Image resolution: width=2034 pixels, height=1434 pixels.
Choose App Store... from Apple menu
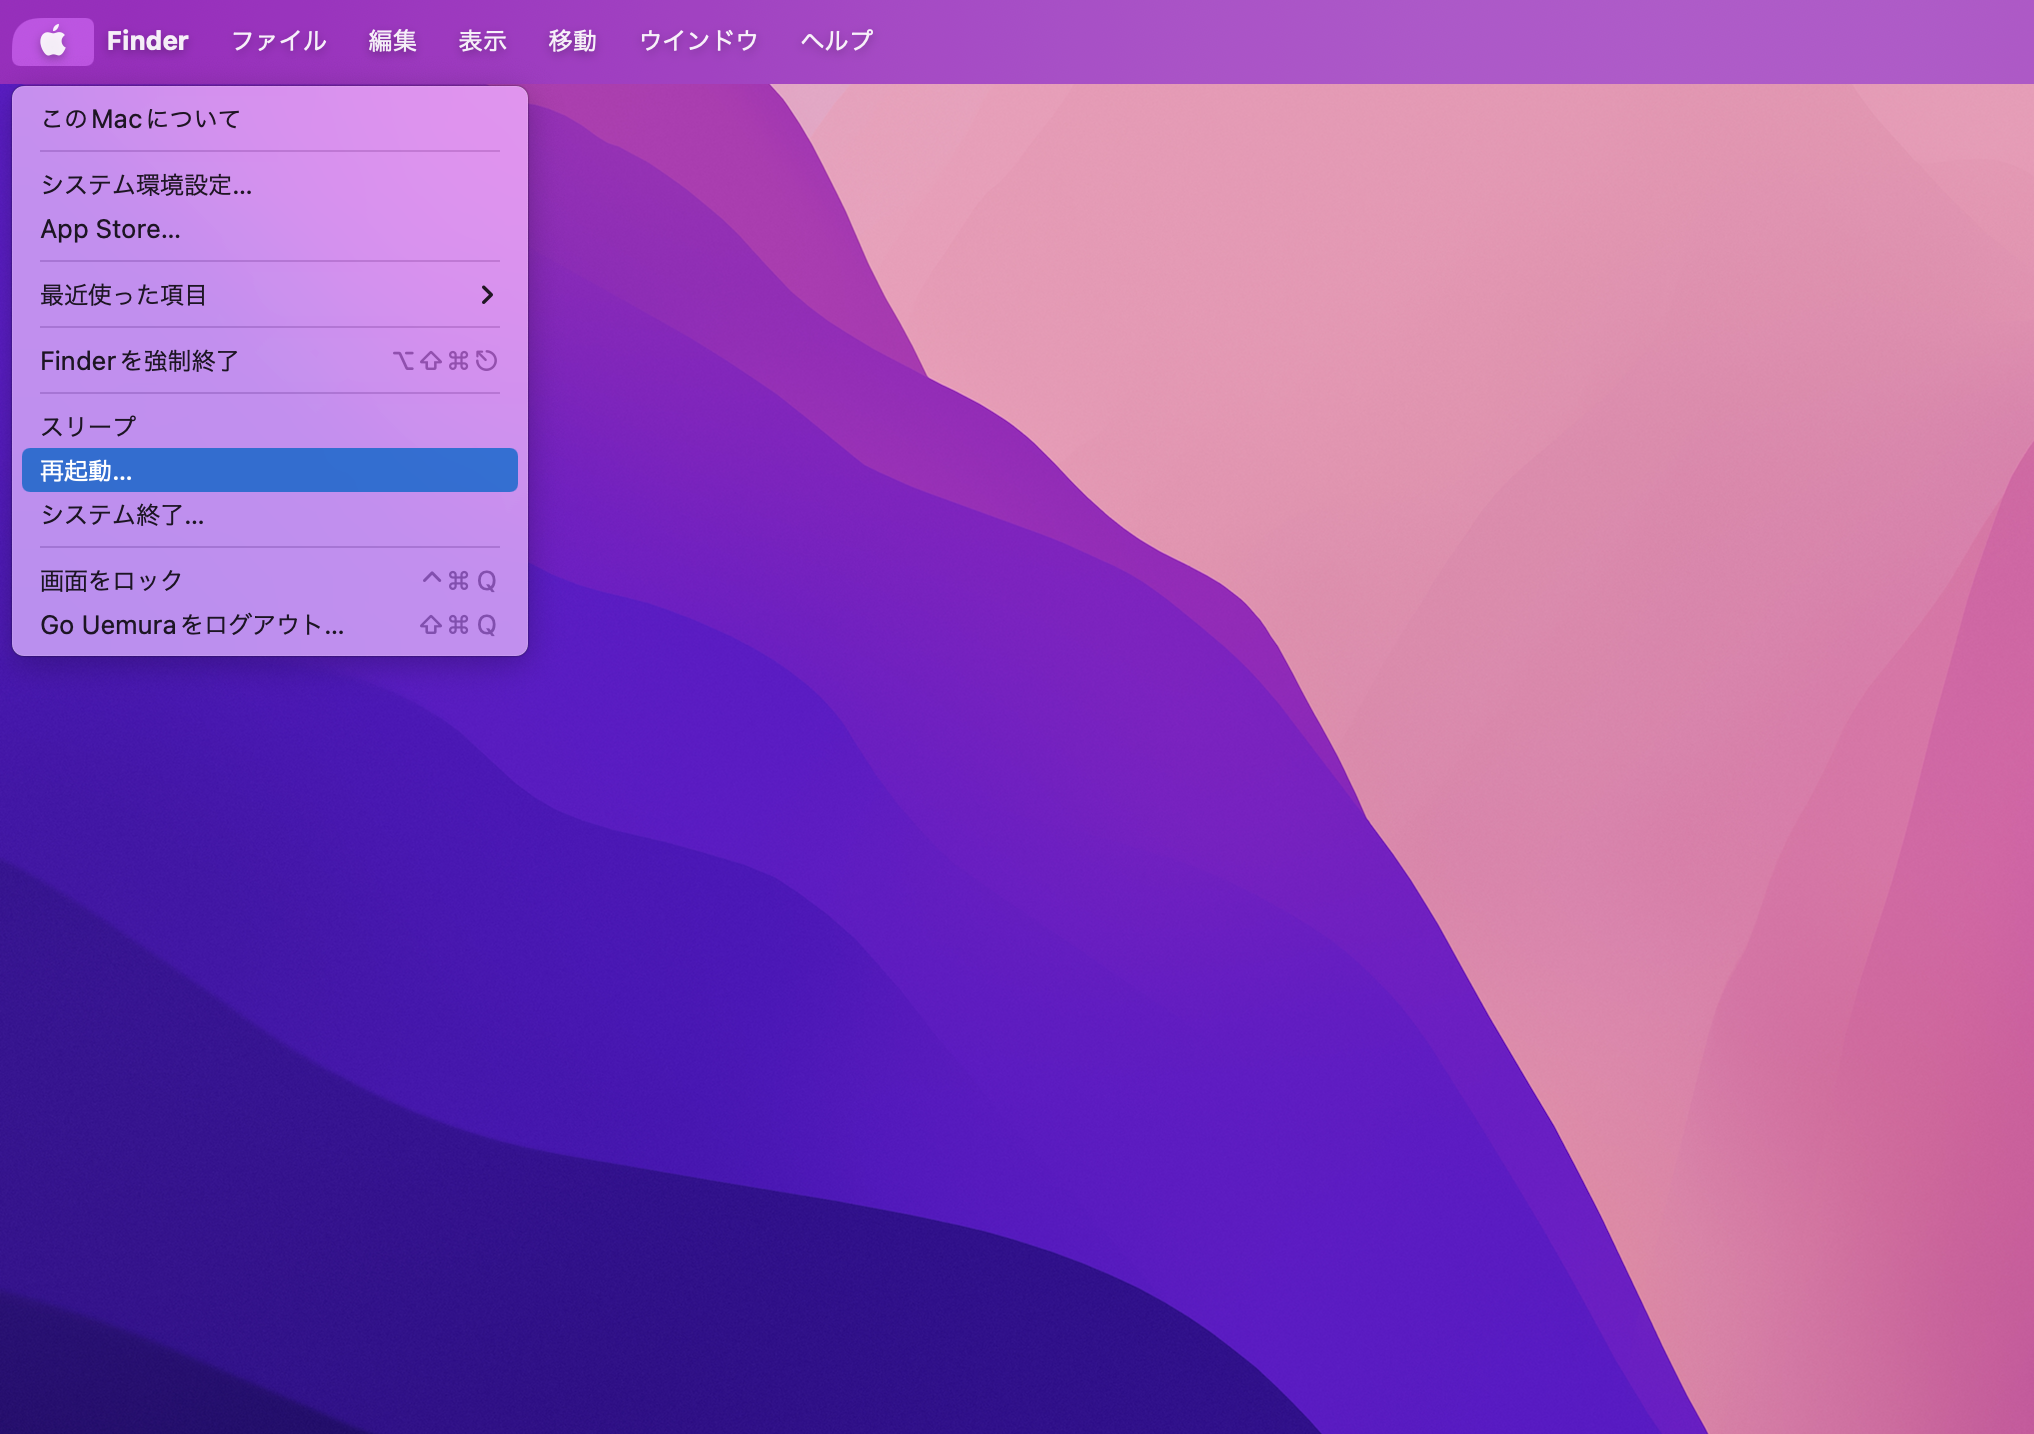coord(270,229)
